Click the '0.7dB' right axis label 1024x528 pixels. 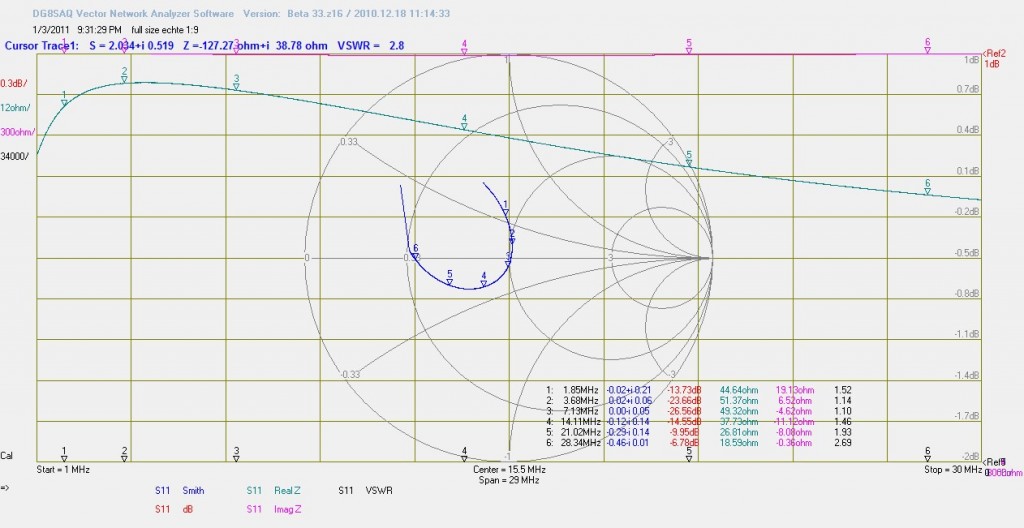(969, 89)
